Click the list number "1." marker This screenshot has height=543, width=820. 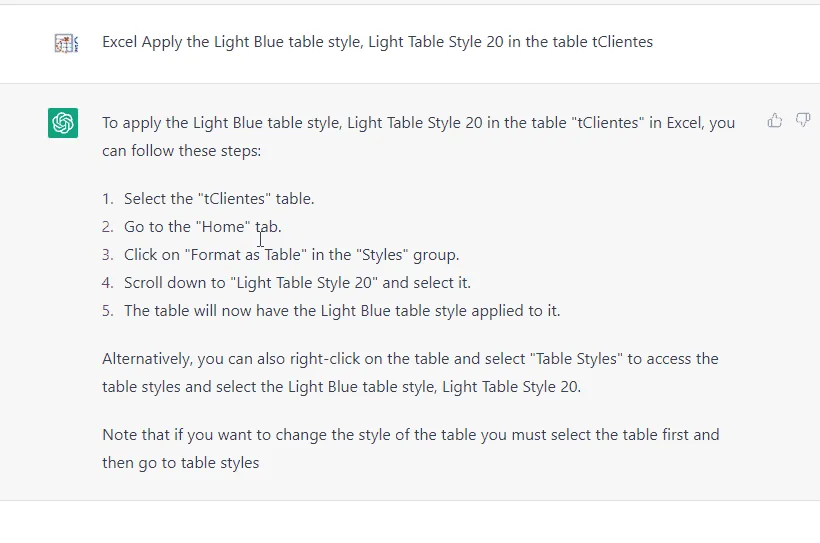108,199
